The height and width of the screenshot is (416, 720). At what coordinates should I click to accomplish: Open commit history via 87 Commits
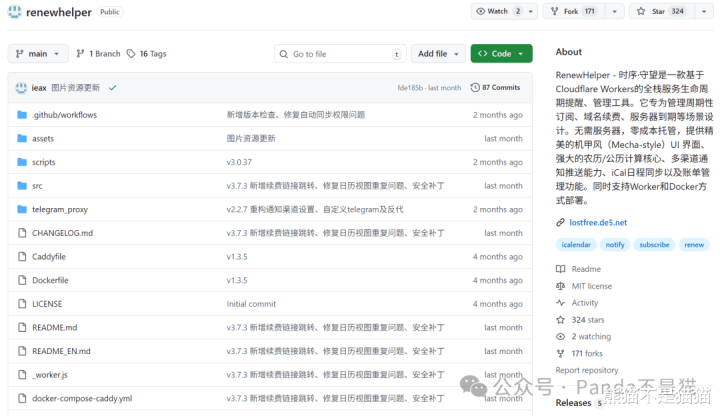click(495, 88)
